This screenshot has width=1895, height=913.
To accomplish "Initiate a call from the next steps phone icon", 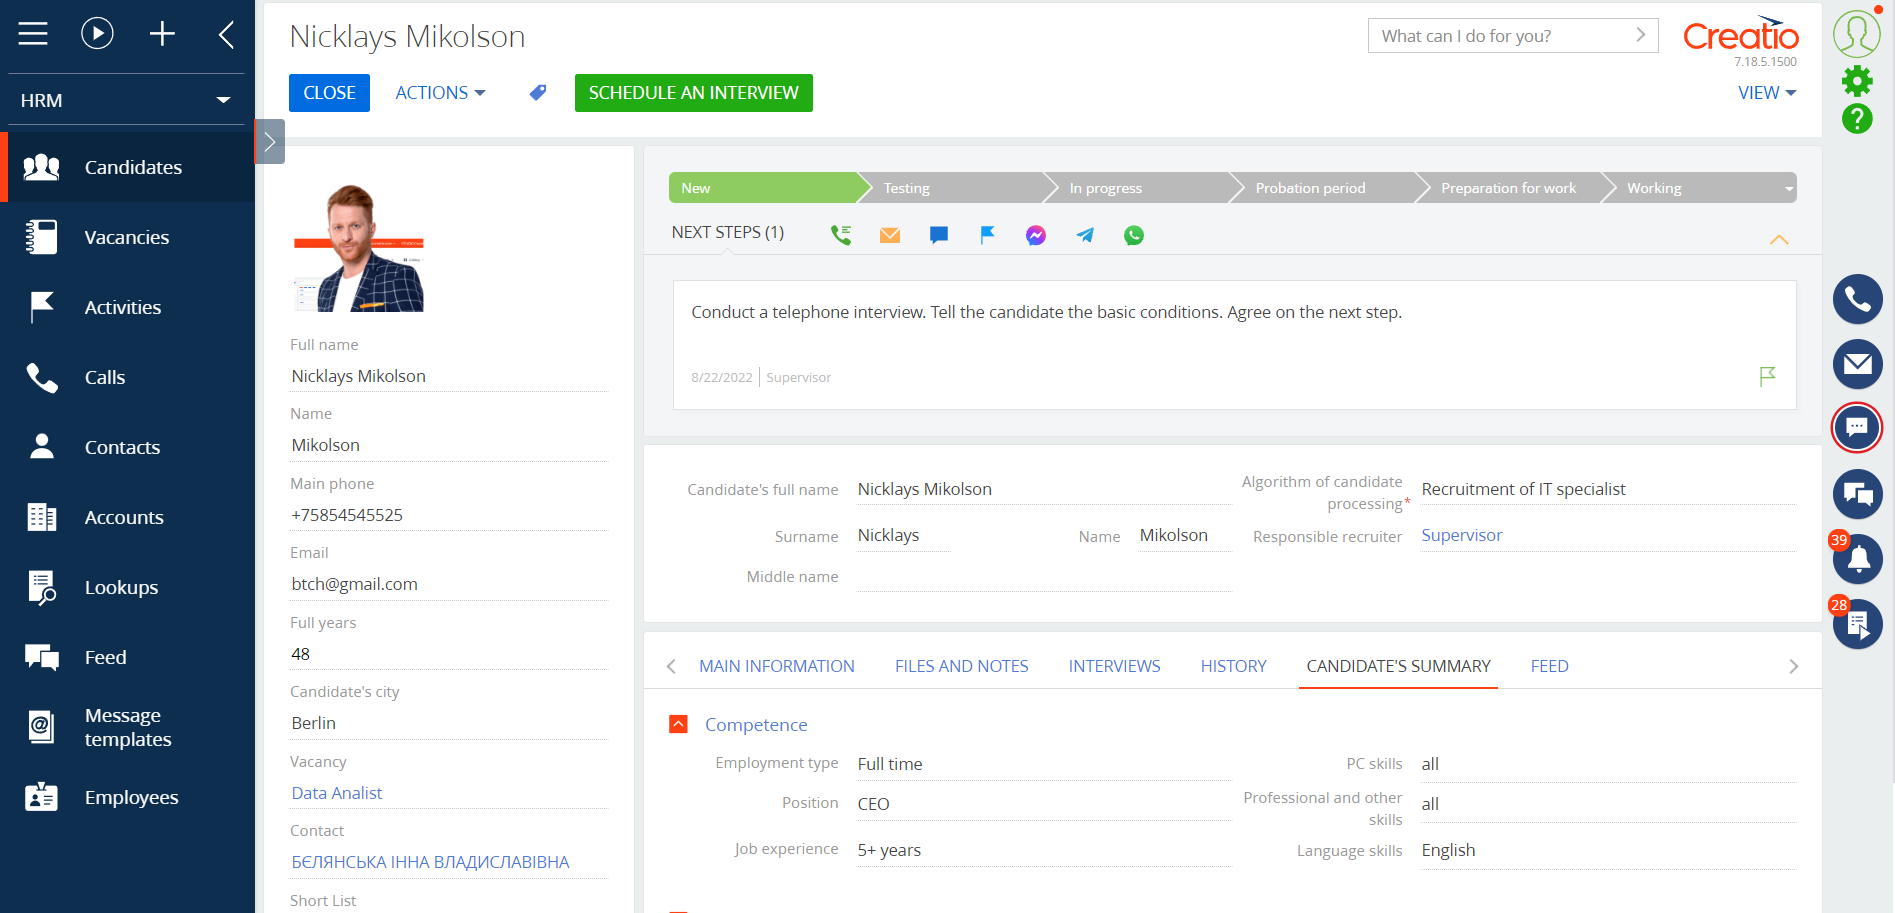I will tap(840, 235).
